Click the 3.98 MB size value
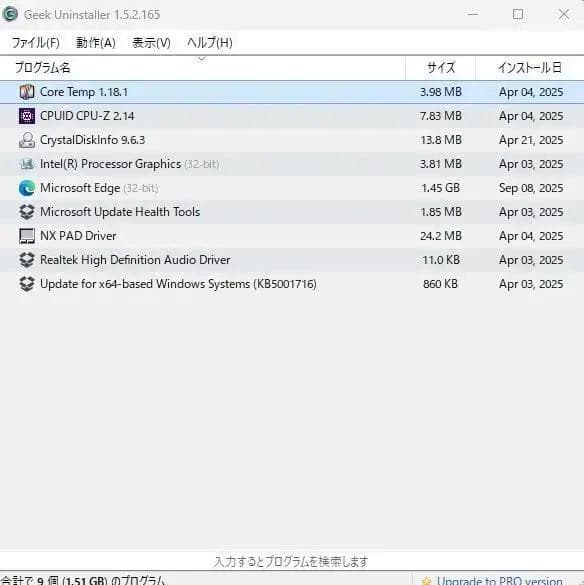 click(441, 92)
